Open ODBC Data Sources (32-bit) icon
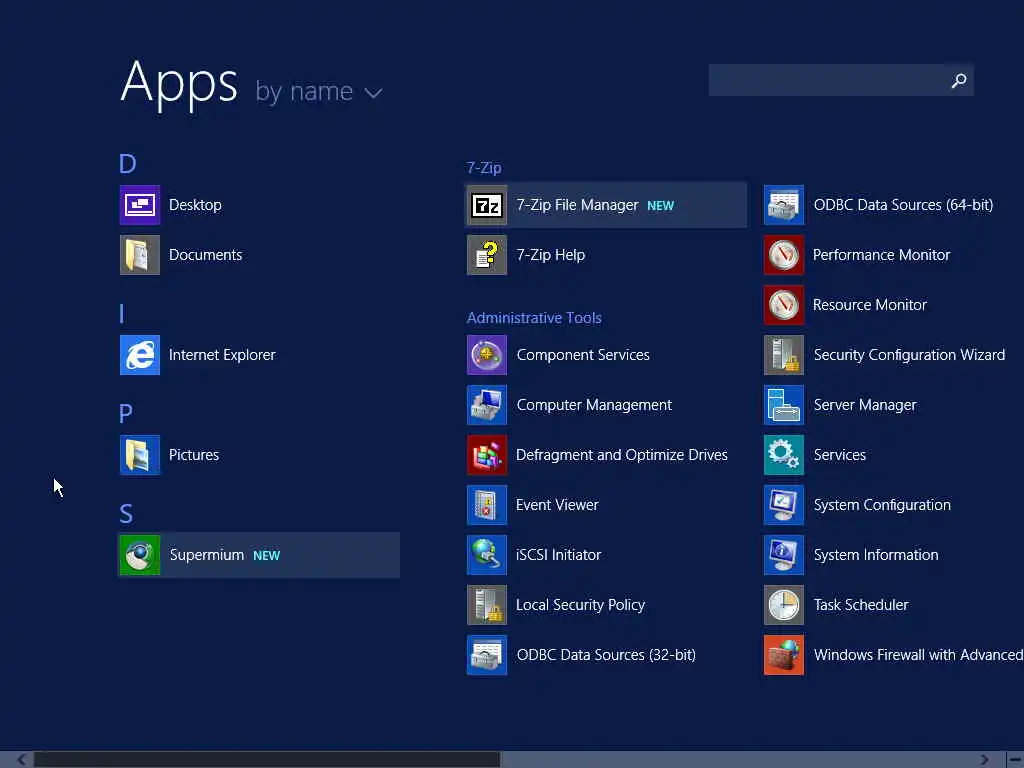The image size is (1024, 768). click(x=487, y=655)
